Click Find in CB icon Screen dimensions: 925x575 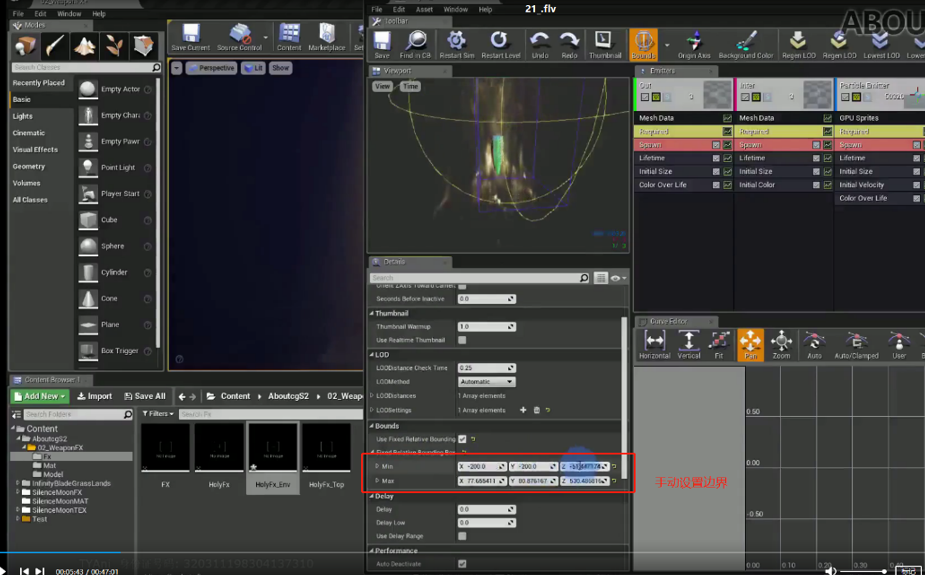tap(414, 42)
